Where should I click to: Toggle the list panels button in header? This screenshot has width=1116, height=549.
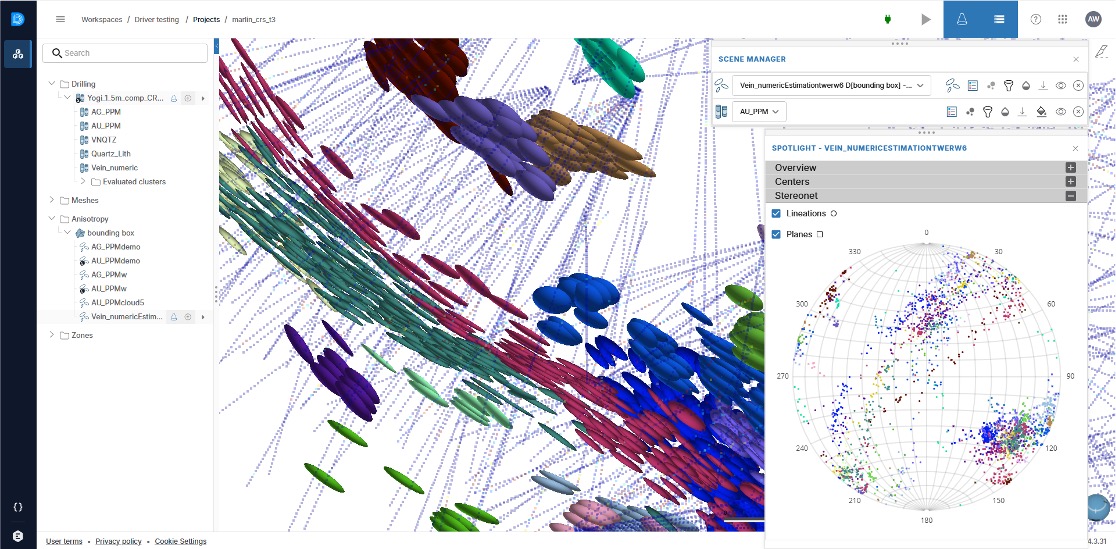999,19
